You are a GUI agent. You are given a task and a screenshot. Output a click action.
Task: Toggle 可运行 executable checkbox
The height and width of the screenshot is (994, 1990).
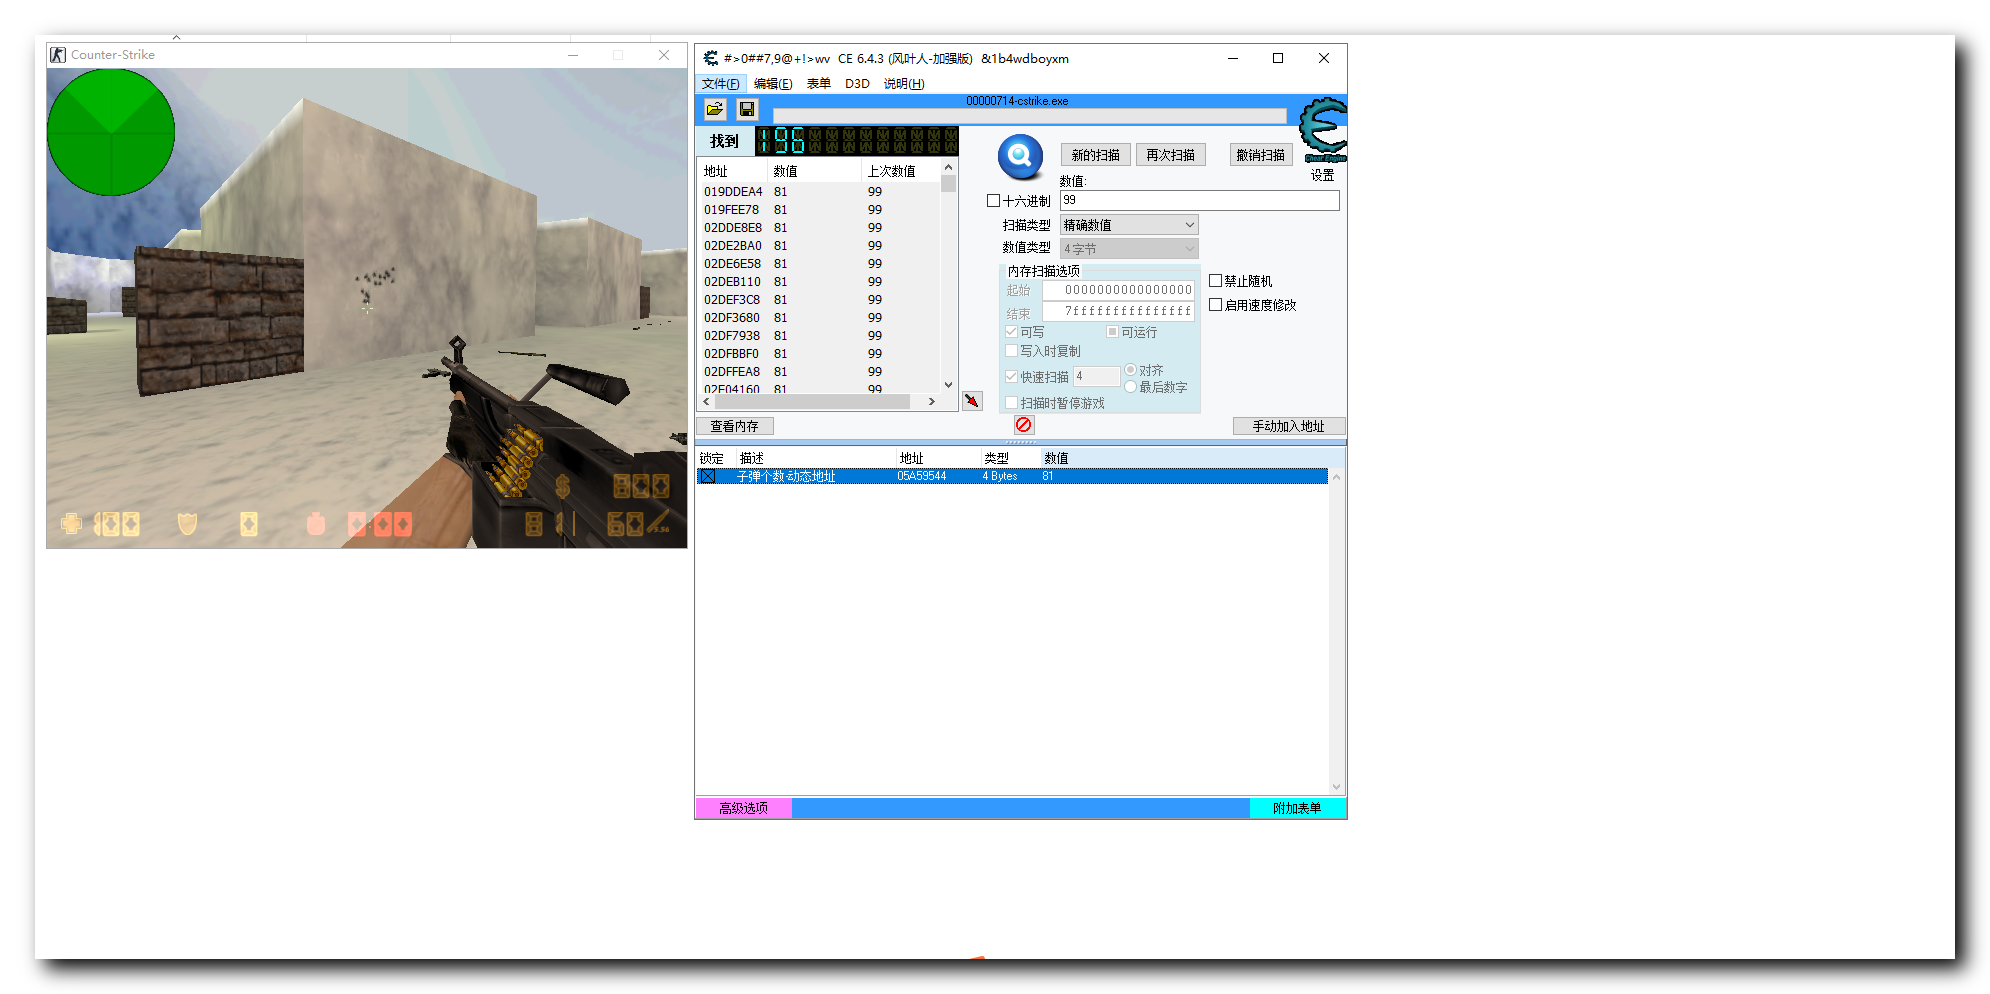(1112, 332)
